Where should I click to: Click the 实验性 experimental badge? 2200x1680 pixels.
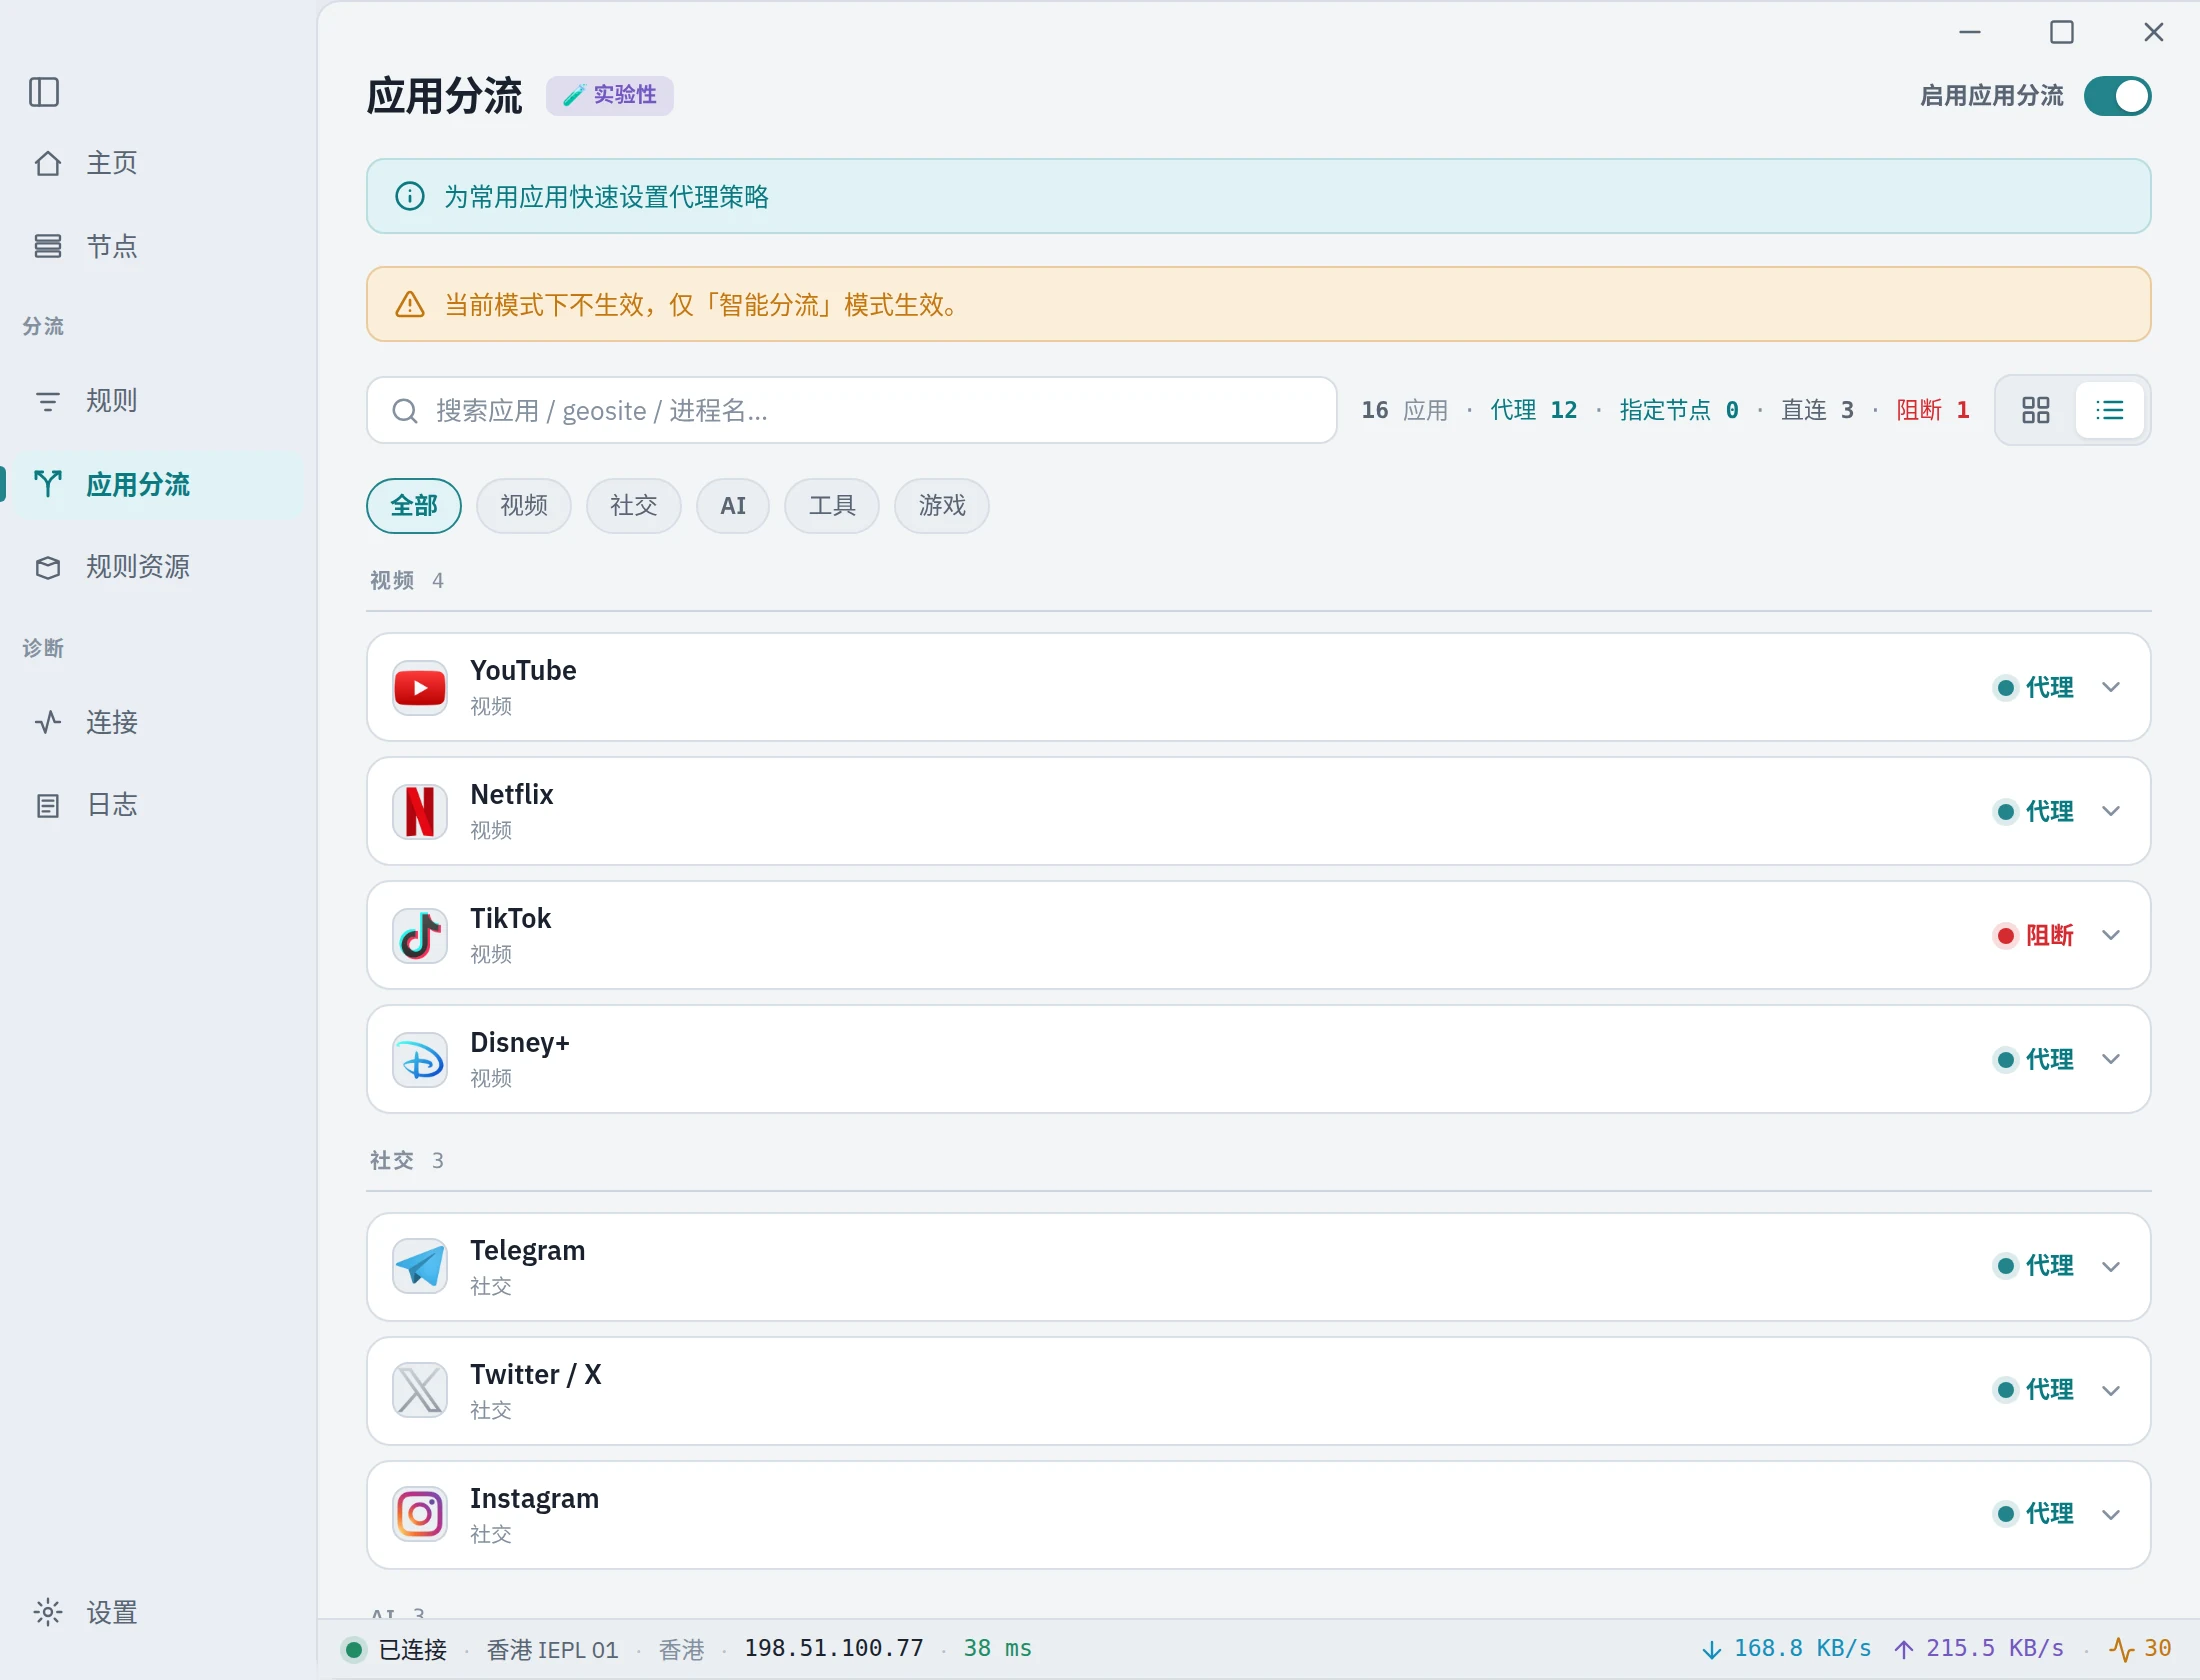pyautogui.click(x=609, y=96)
